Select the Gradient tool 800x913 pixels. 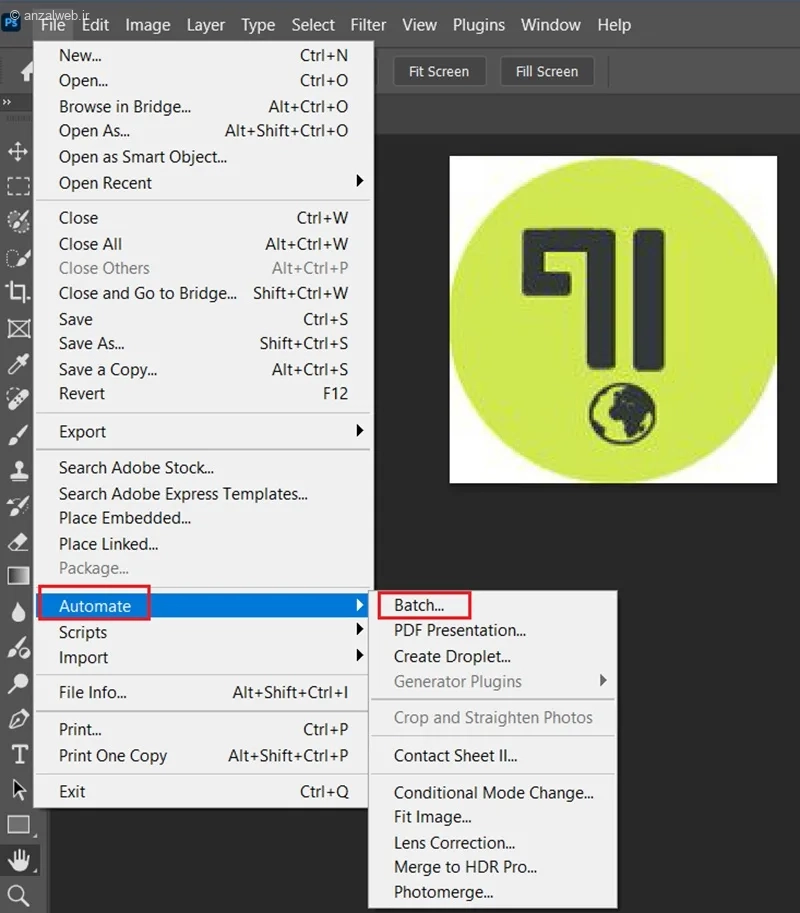tap(18, 576)
